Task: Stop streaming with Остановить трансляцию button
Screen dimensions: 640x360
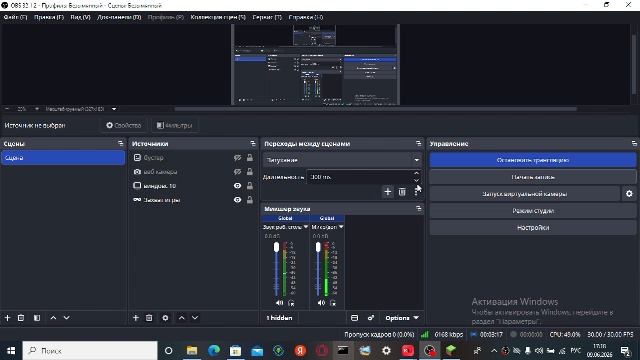Action: (x=533, y=160)
